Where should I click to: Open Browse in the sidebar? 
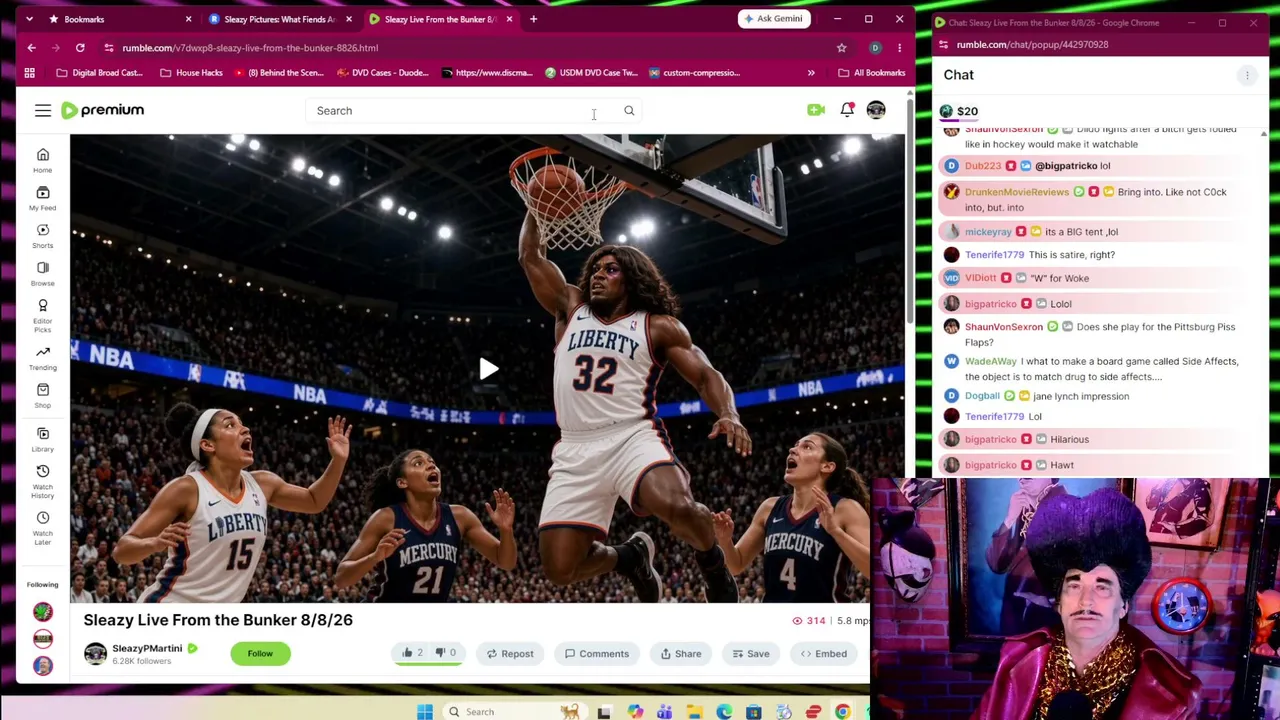(43, 274)
